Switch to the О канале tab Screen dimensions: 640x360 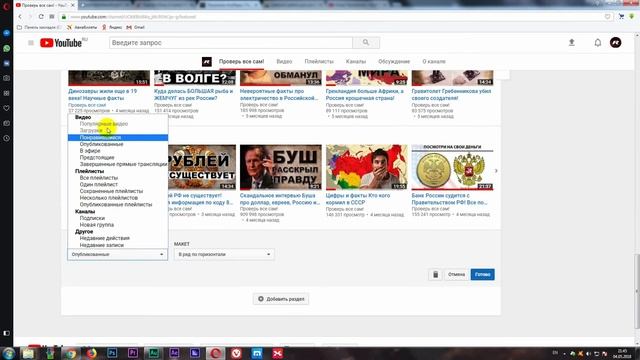point(434,61)
